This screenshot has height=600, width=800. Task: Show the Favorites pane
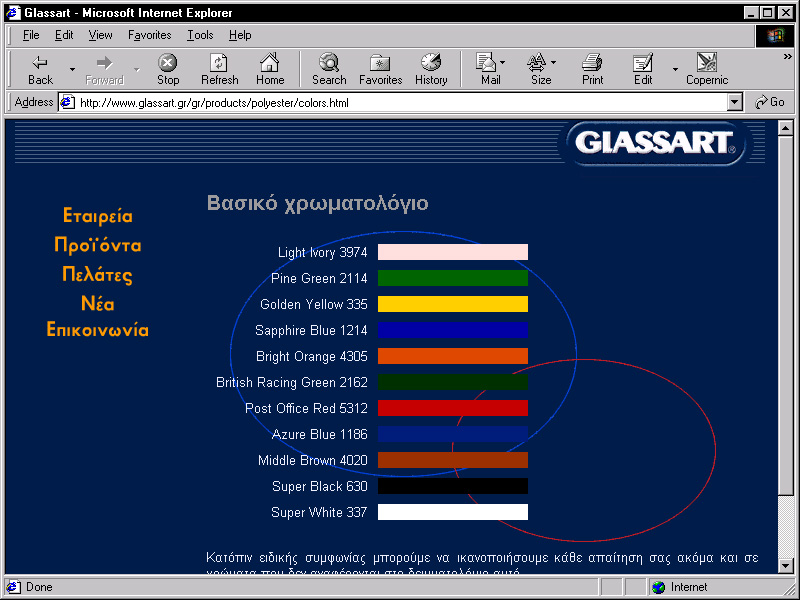pyautogui.click(x=380, y=69)
